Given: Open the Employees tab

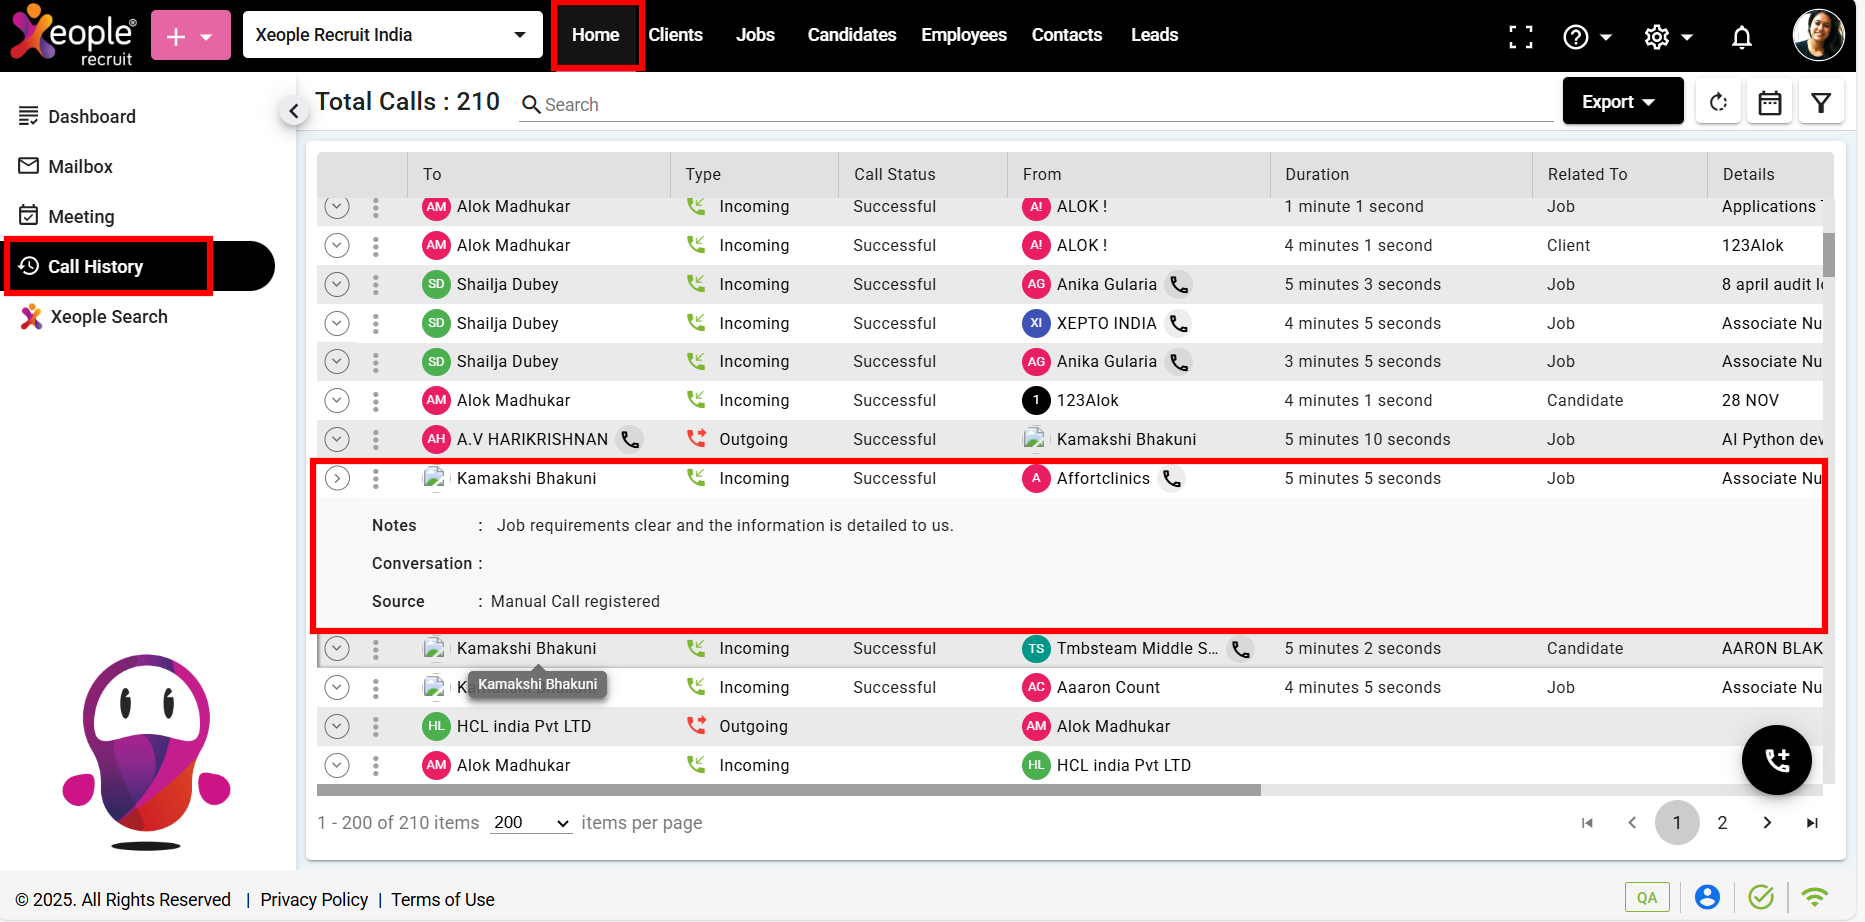Looking at the screenshot, I should click(x=964, y=35).
